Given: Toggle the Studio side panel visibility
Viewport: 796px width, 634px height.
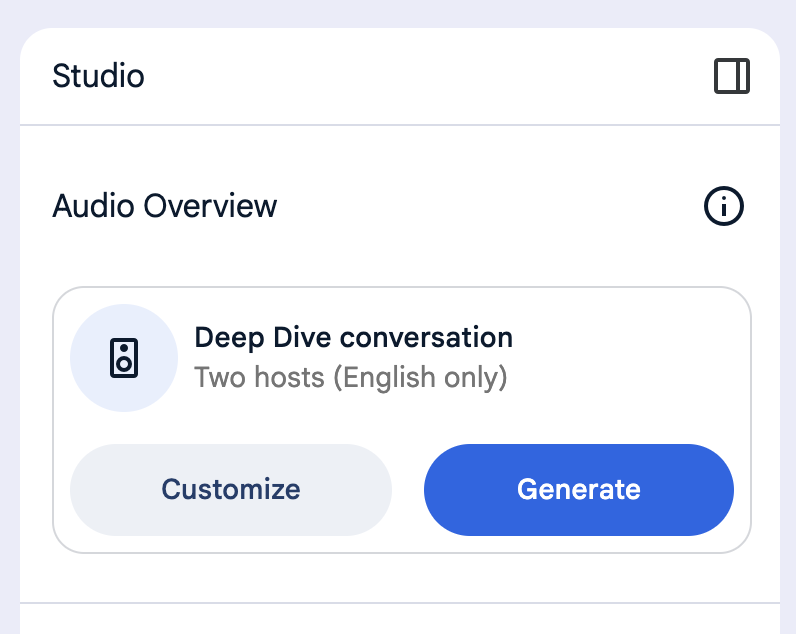Looking at the screenshot, I should coord(732,77).
